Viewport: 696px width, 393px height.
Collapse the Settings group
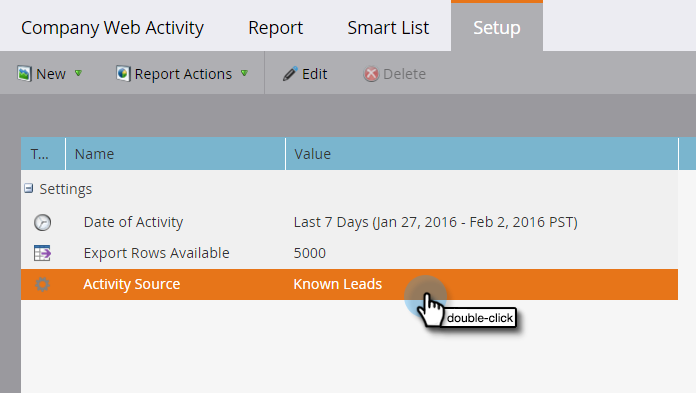click(x=28, y=189)
